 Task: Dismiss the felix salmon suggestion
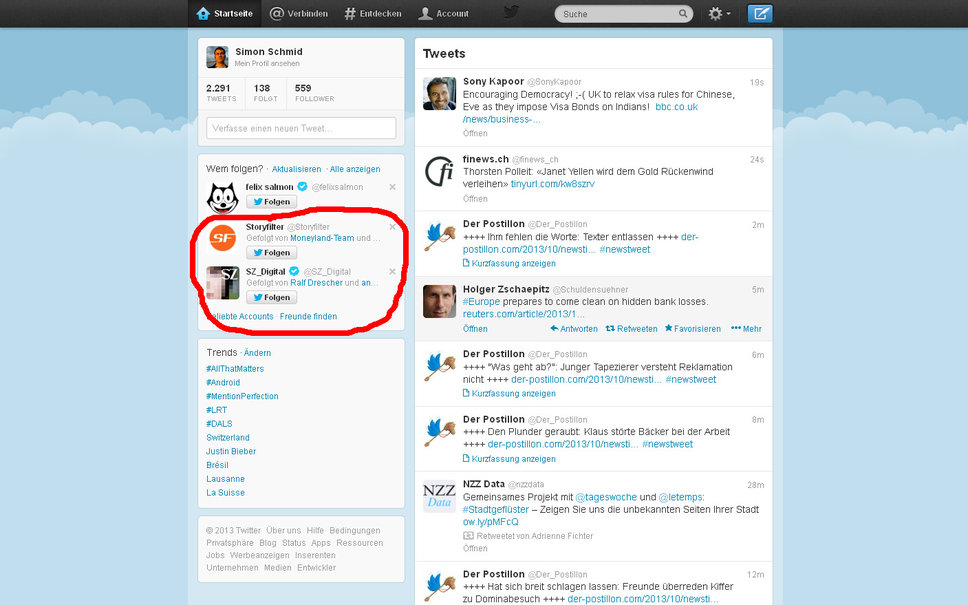tap(392, 187)
